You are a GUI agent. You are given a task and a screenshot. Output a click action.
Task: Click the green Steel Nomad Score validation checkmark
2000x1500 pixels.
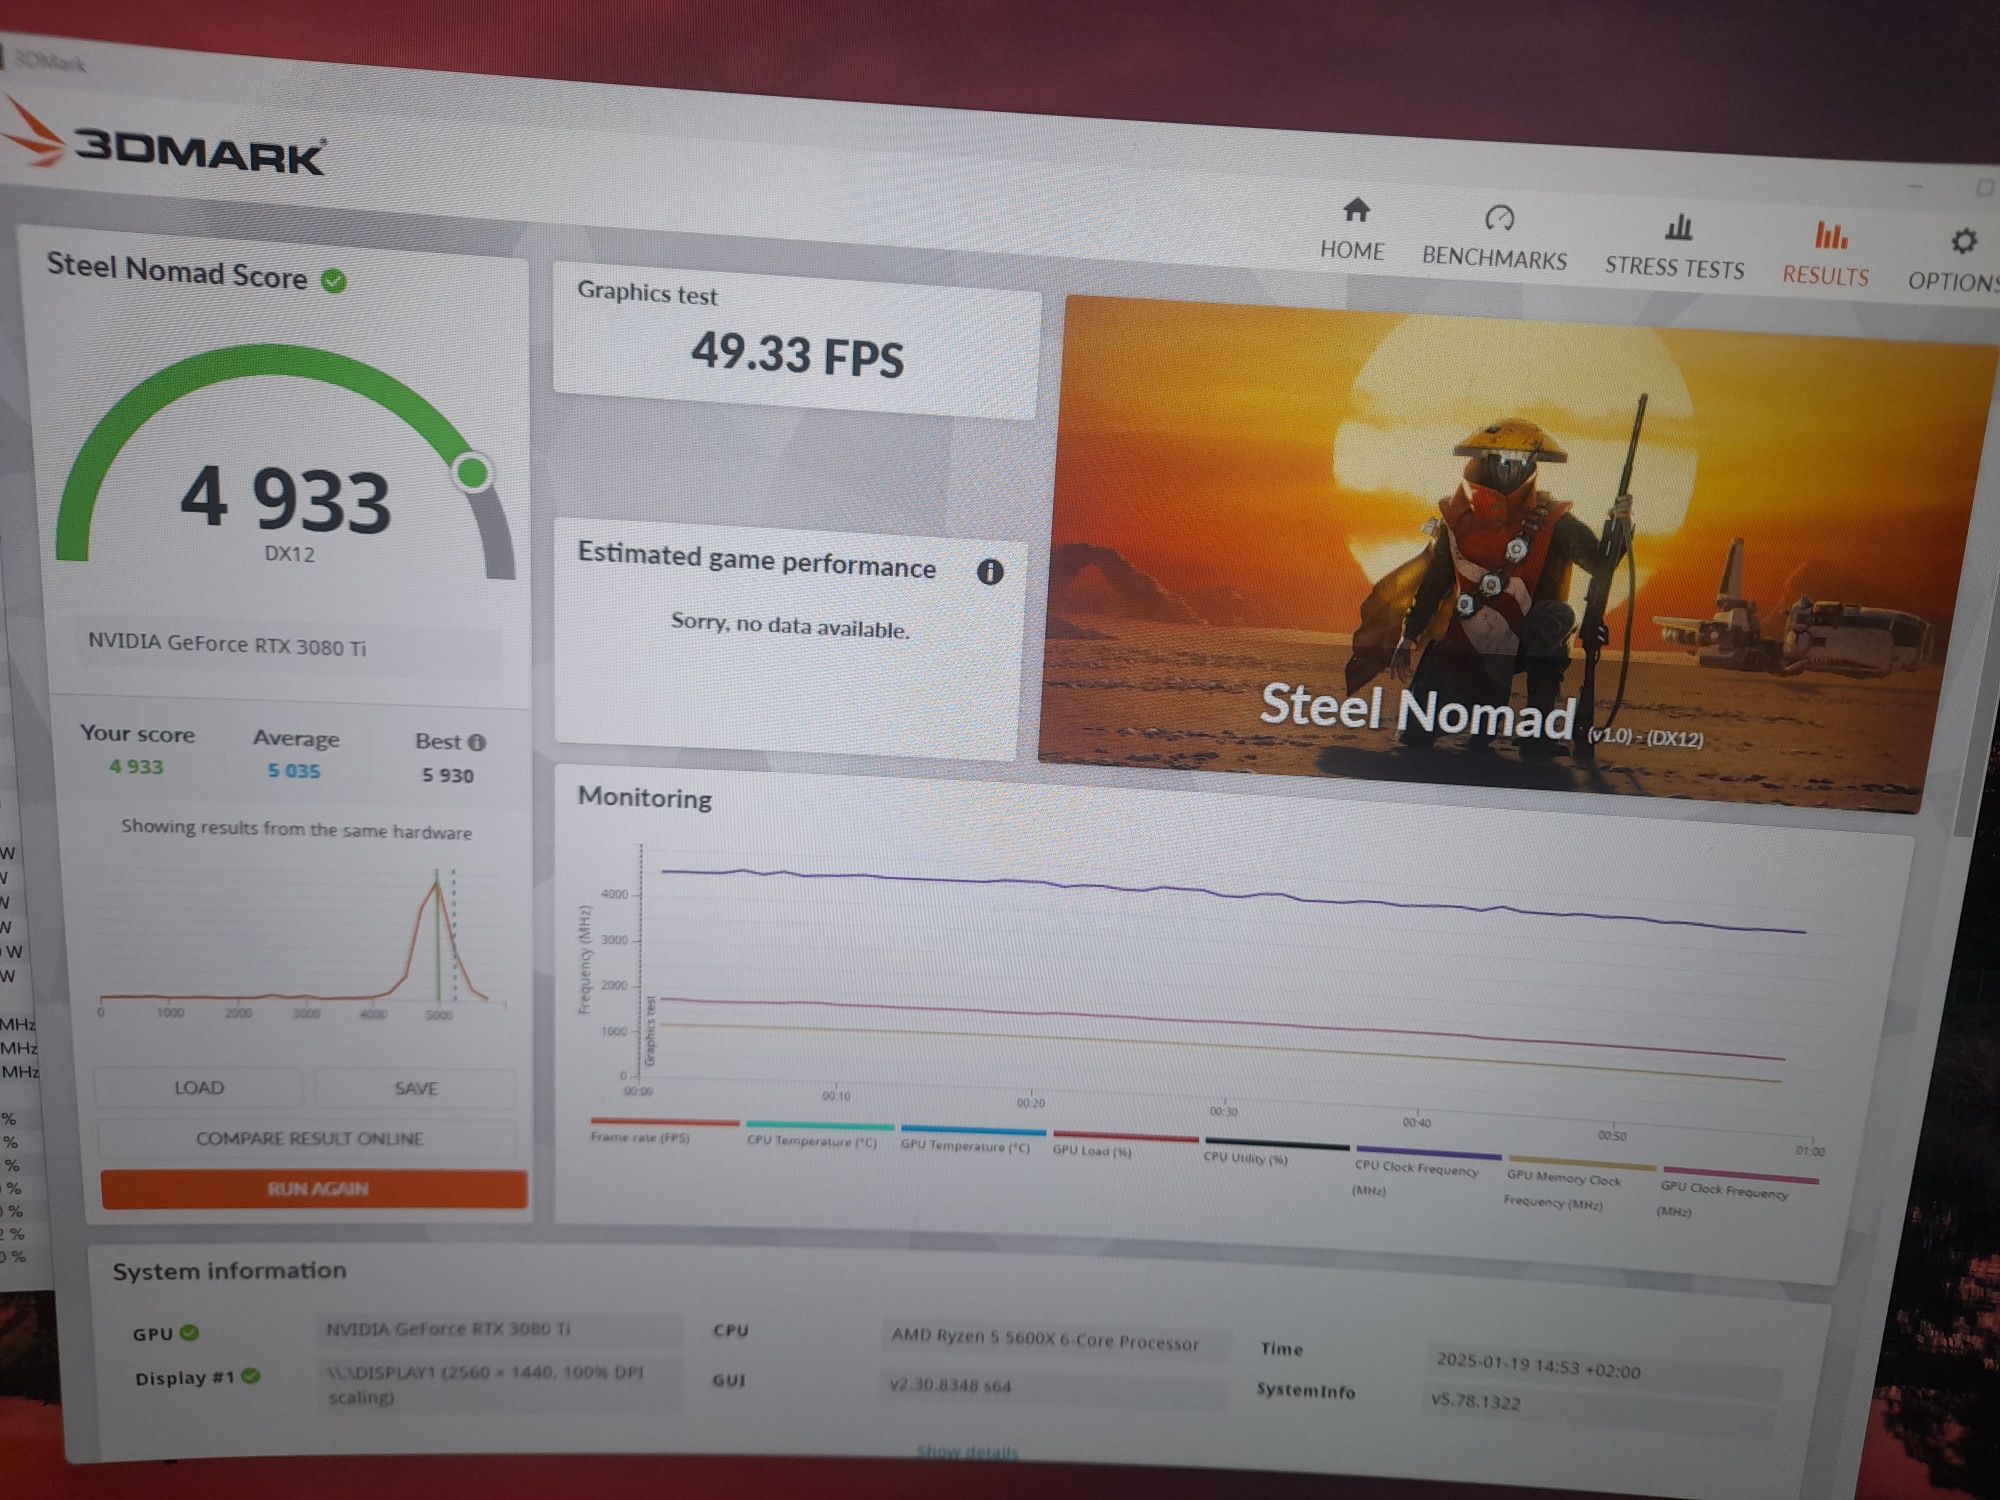(x=334, y=281)
